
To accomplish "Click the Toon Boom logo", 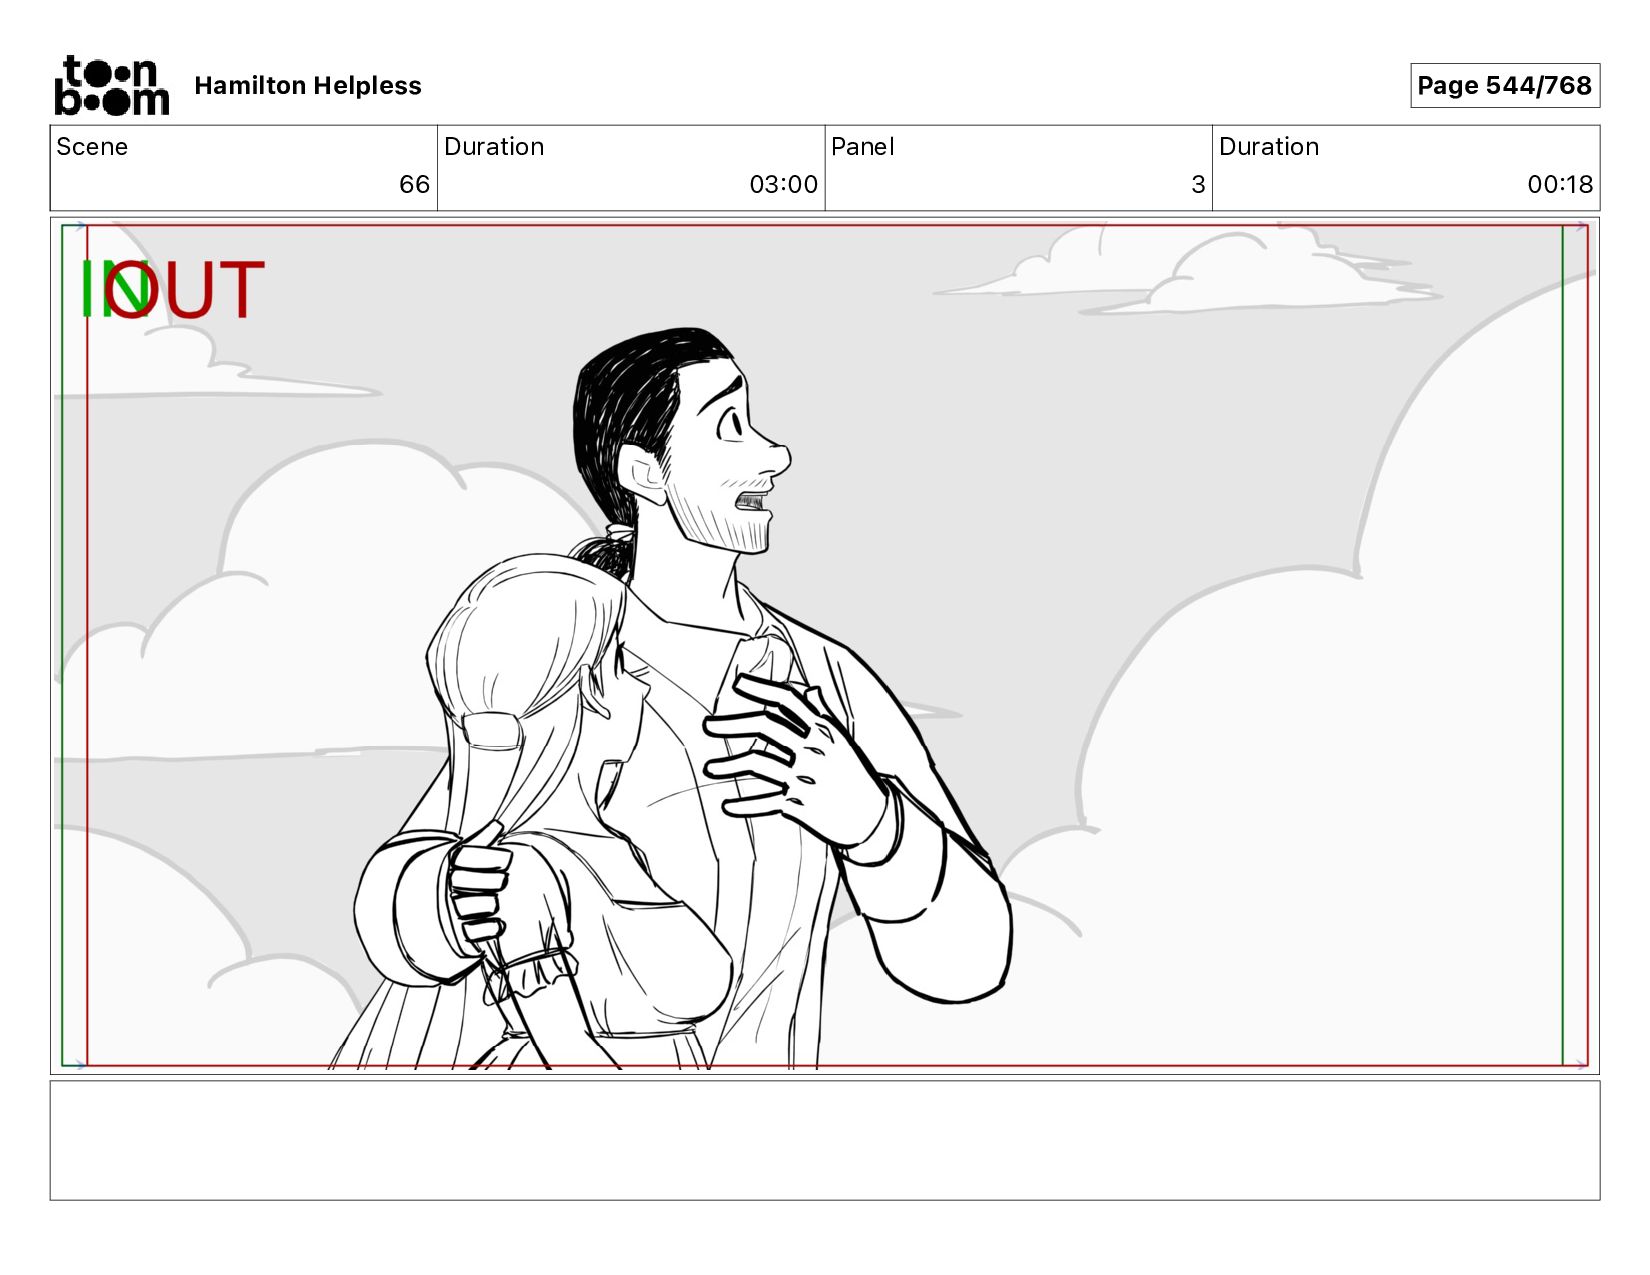I will [112, 85].
